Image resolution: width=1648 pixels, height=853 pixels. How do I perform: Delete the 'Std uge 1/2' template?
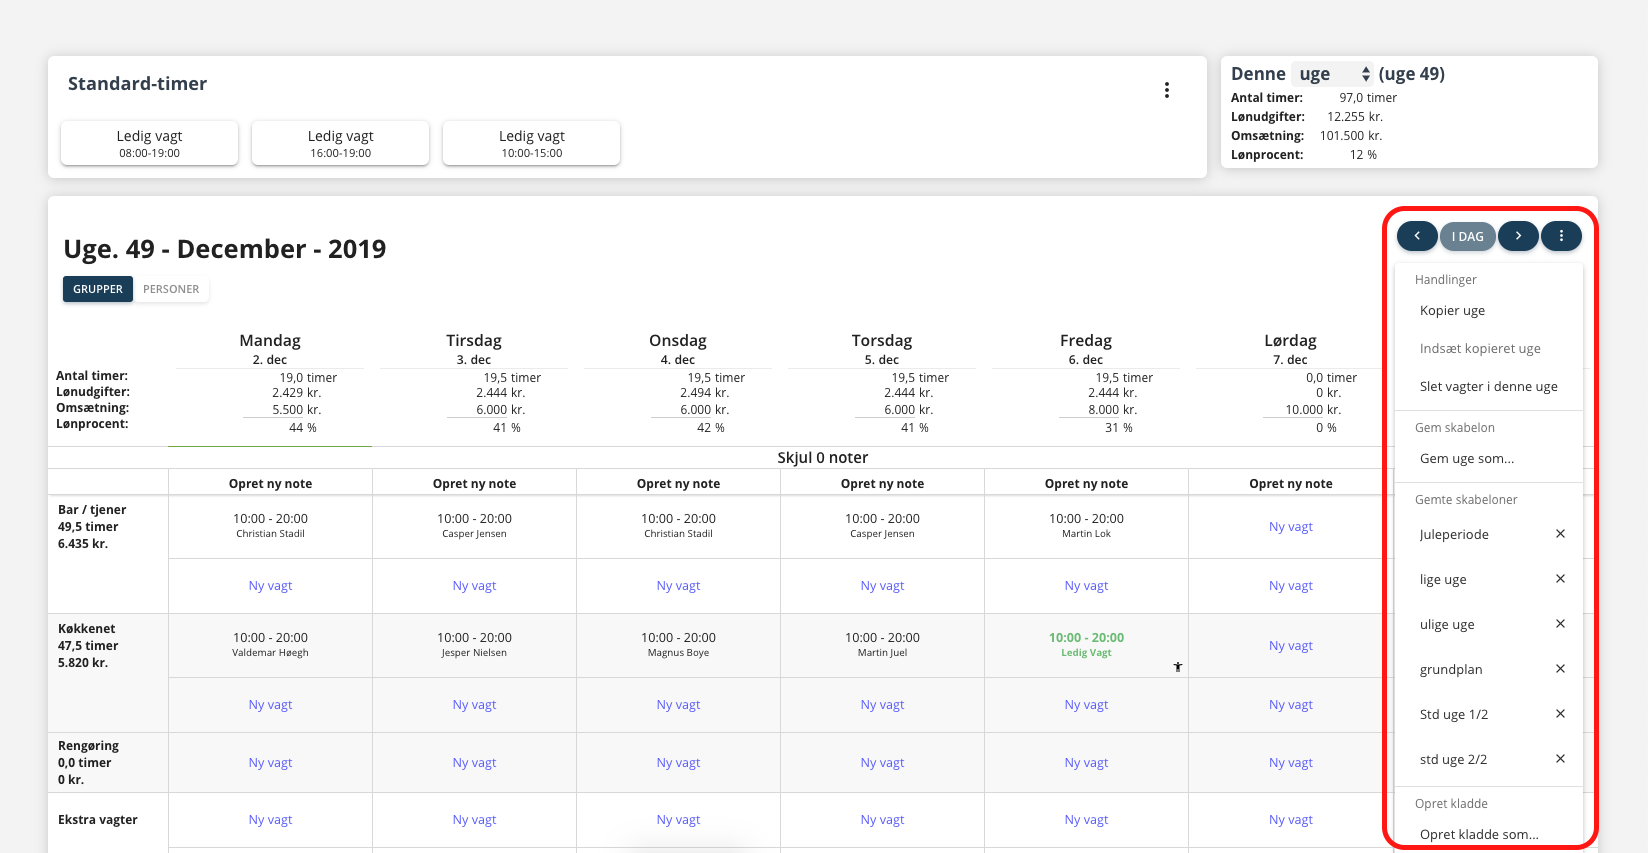[1560, 714]
